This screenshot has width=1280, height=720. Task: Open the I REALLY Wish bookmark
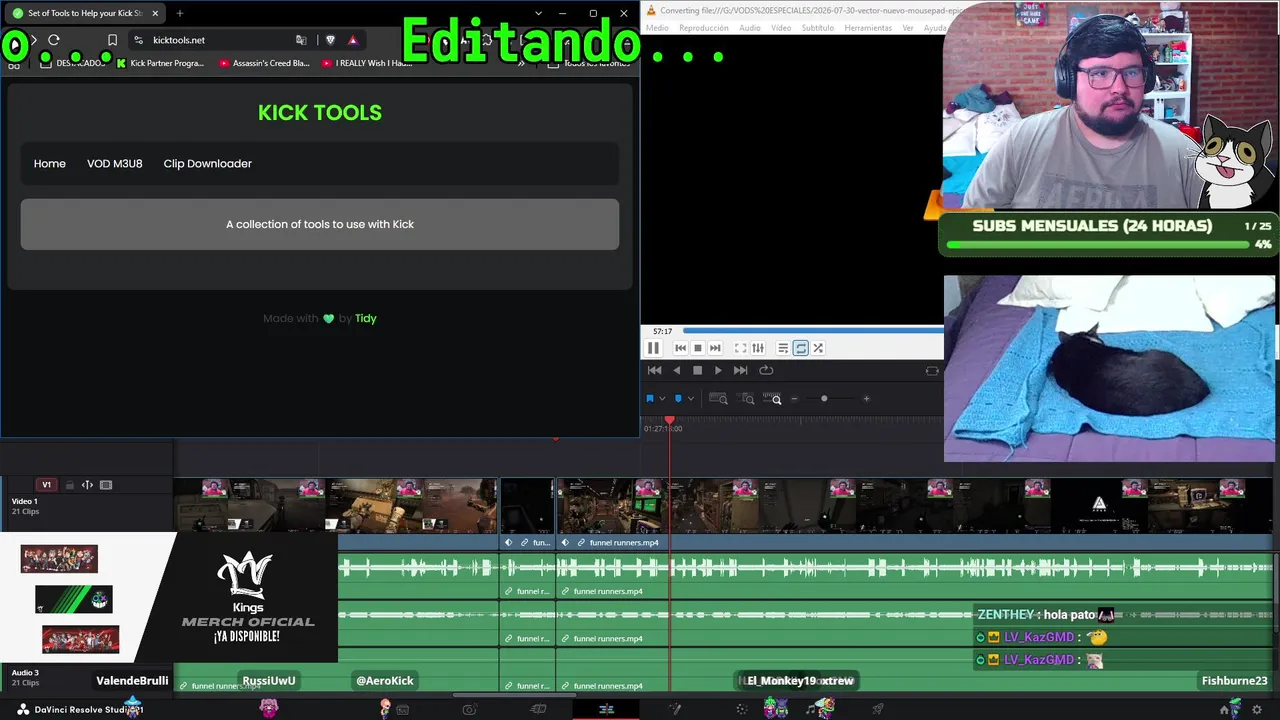point(367,63)
